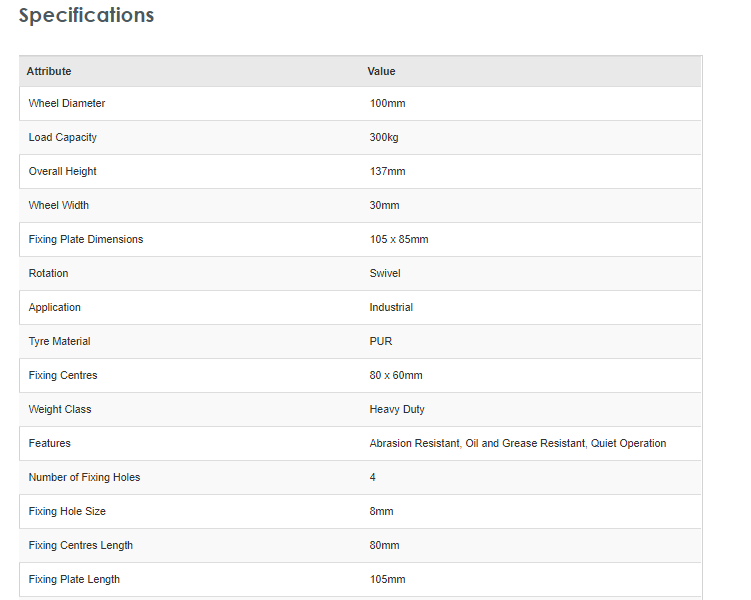Select the Rotation attribute label
This screenshot has width=751, height=600.
pos(49,273)
